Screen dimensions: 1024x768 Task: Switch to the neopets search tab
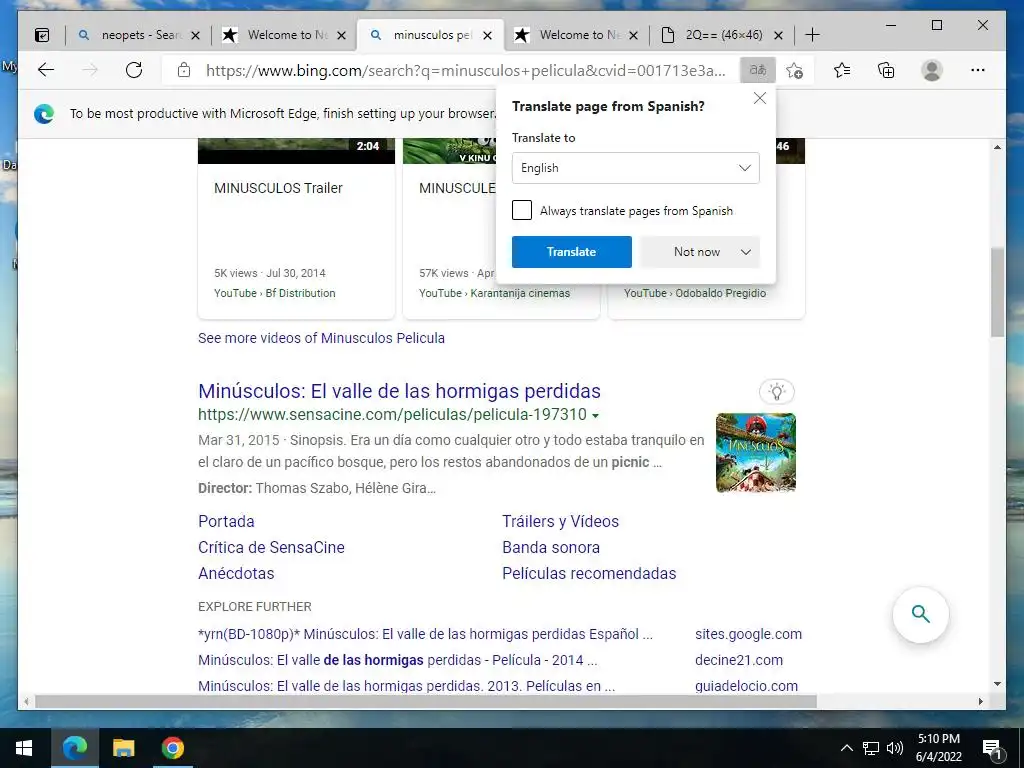click(138, 35)
